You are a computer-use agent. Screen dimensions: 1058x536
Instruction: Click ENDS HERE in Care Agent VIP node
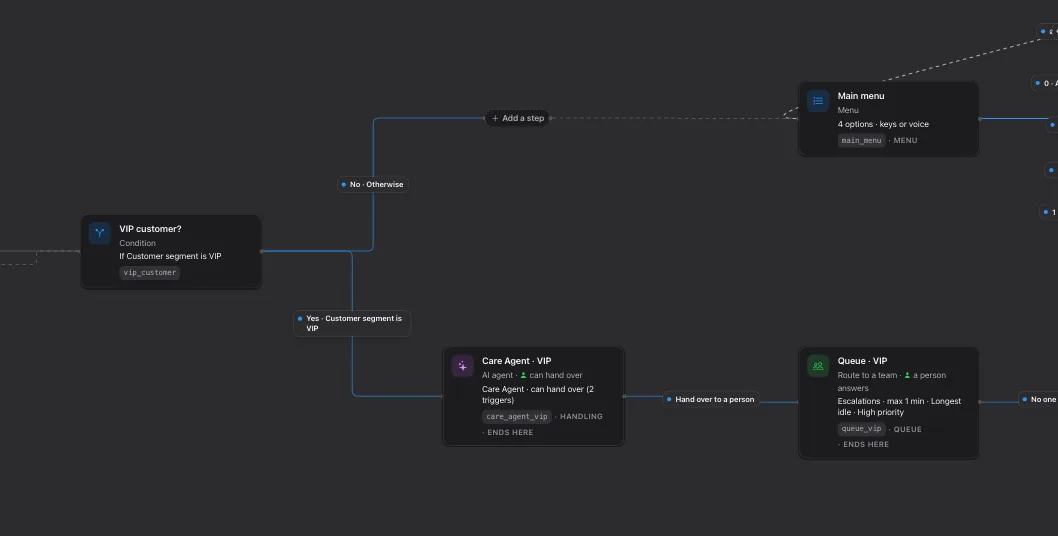click(510, 433)
